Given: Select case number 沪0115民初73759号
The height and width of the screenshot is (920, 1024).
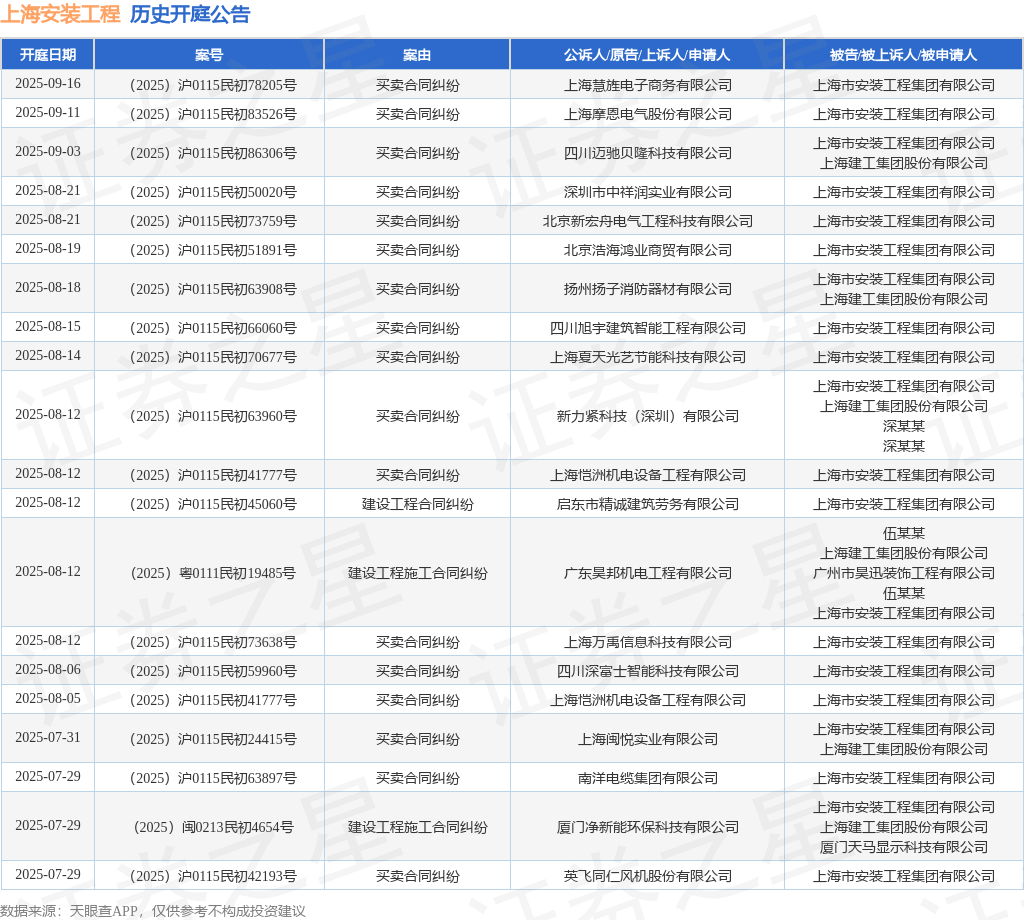Looking at the screenshot, I should click(213, 221).
